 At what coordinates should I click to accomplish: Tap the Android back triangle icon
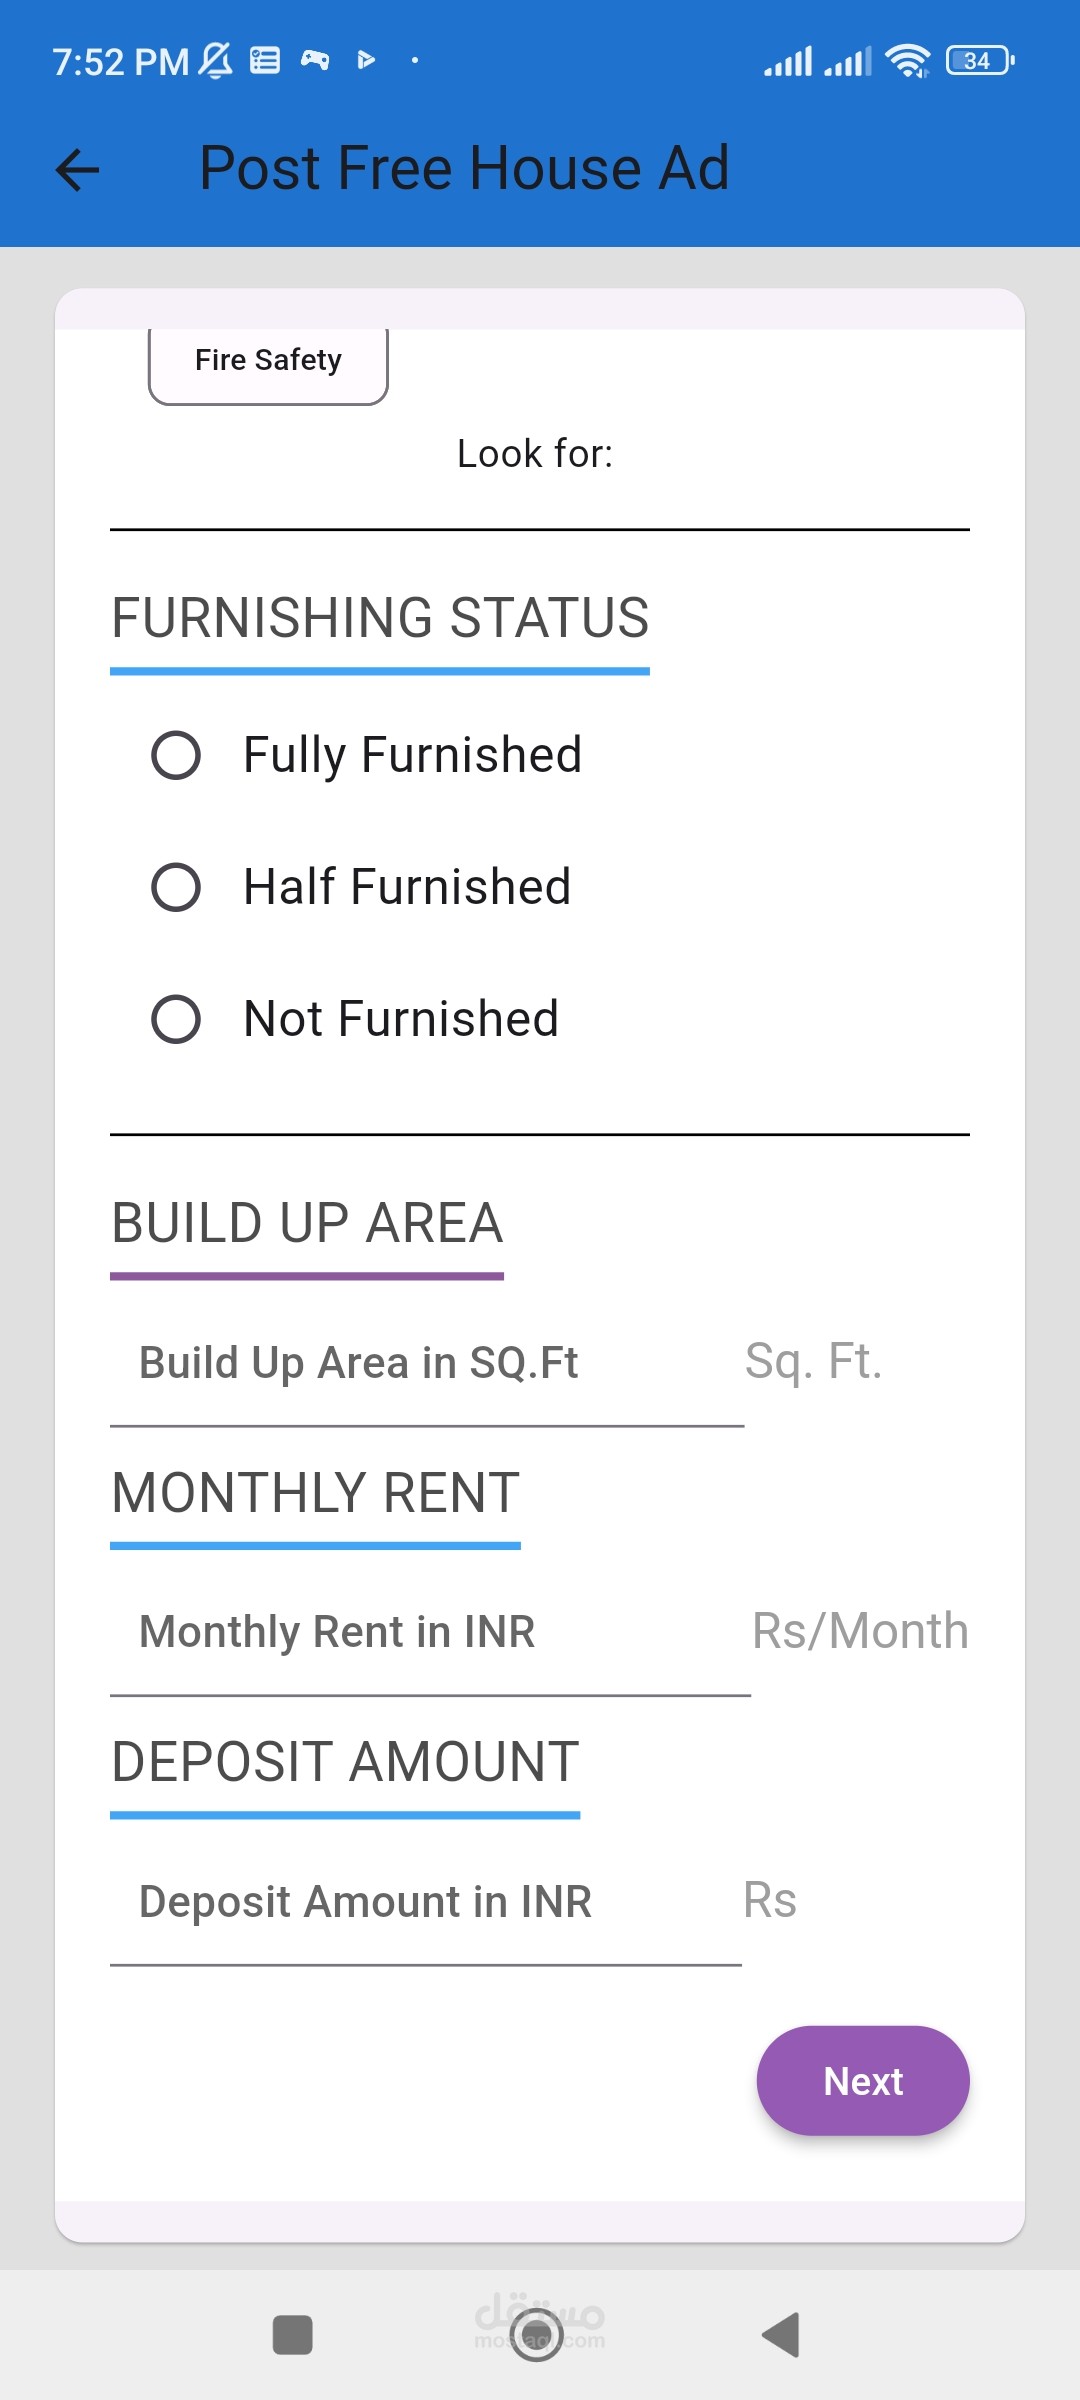(781, 2335)
